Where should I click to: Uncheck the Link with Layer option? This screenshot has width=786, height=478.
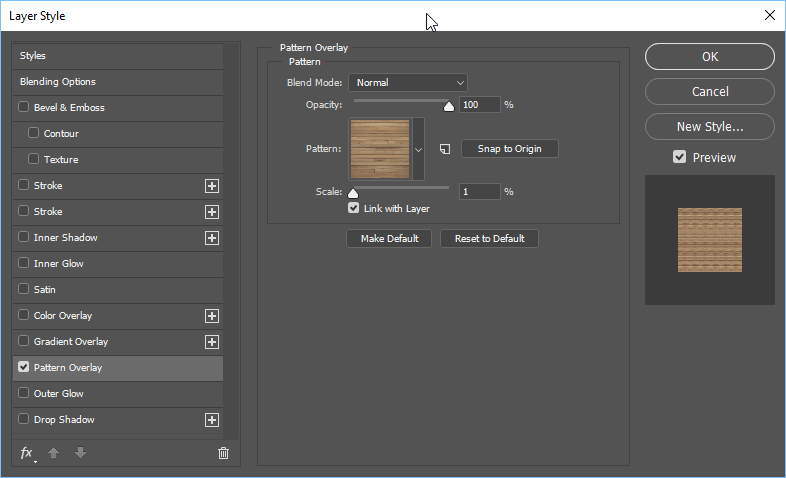(x=353, y=209)
